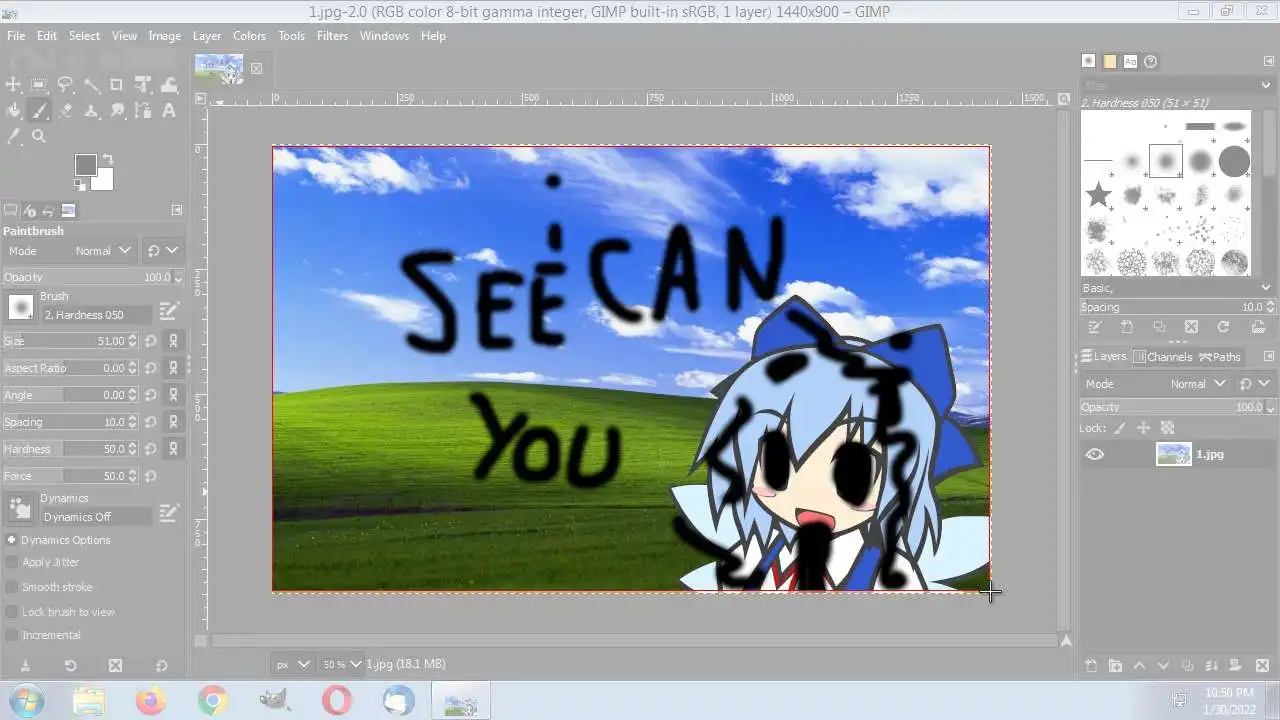Toggle Lock pixels on the layer
This screenshot has height=720, width=1280.
click(1120, 428)
